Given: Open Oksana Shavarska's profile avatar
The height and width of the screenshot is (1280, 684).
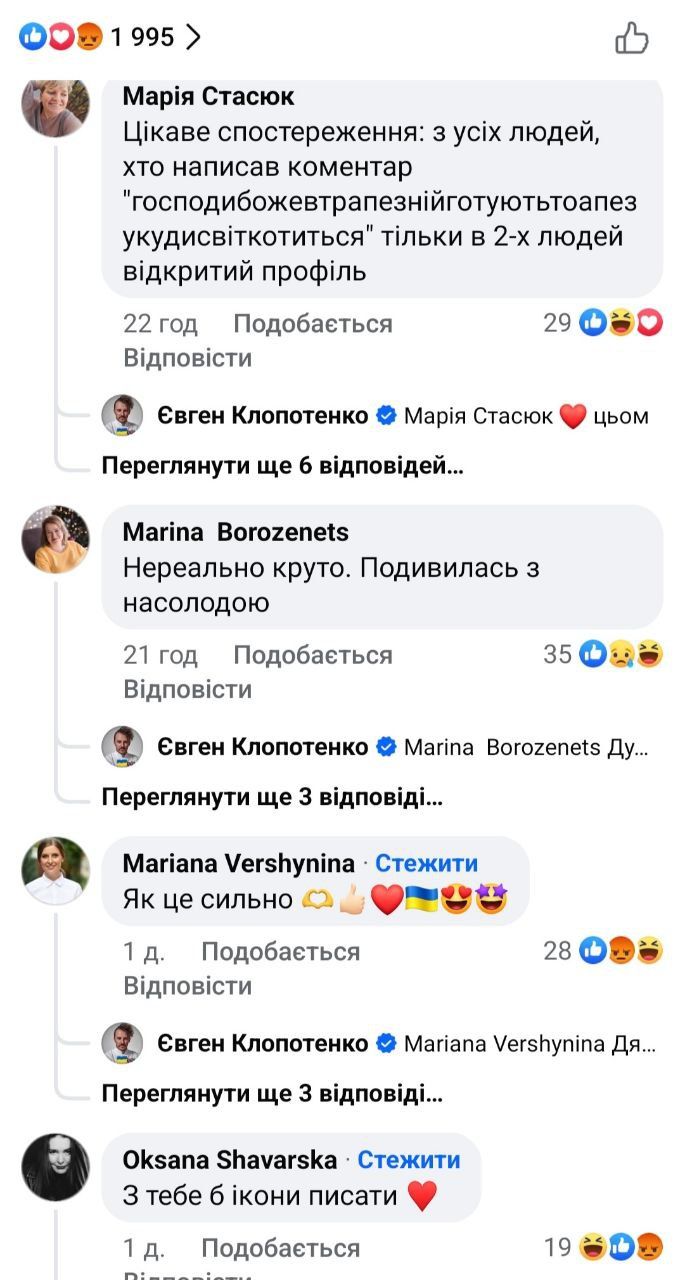Looking at the screenshot, I should (55, 1167).
